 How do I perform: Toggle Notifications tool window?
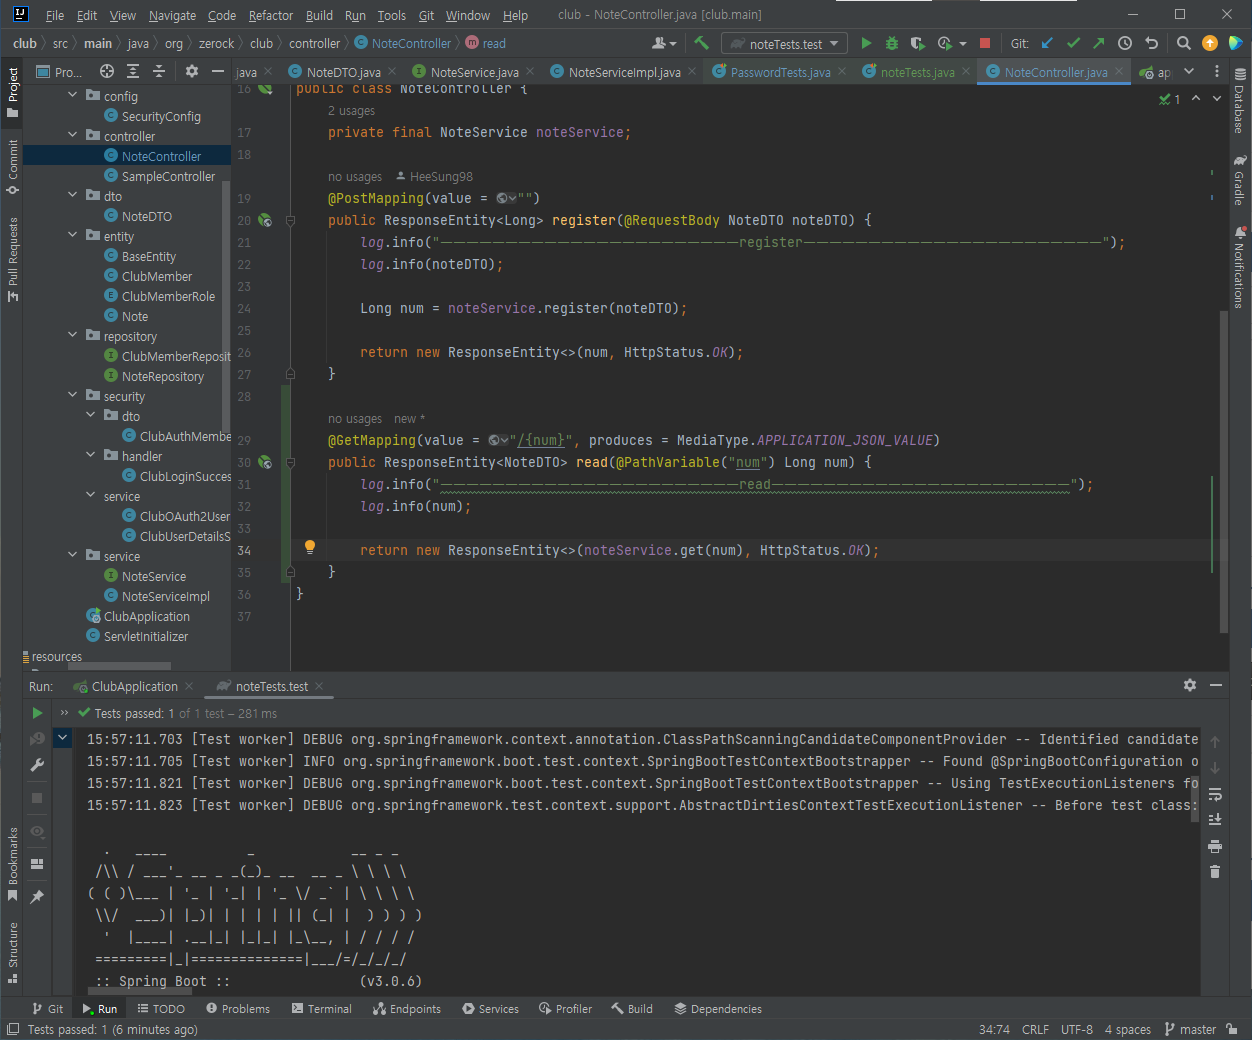point(1240,267)
